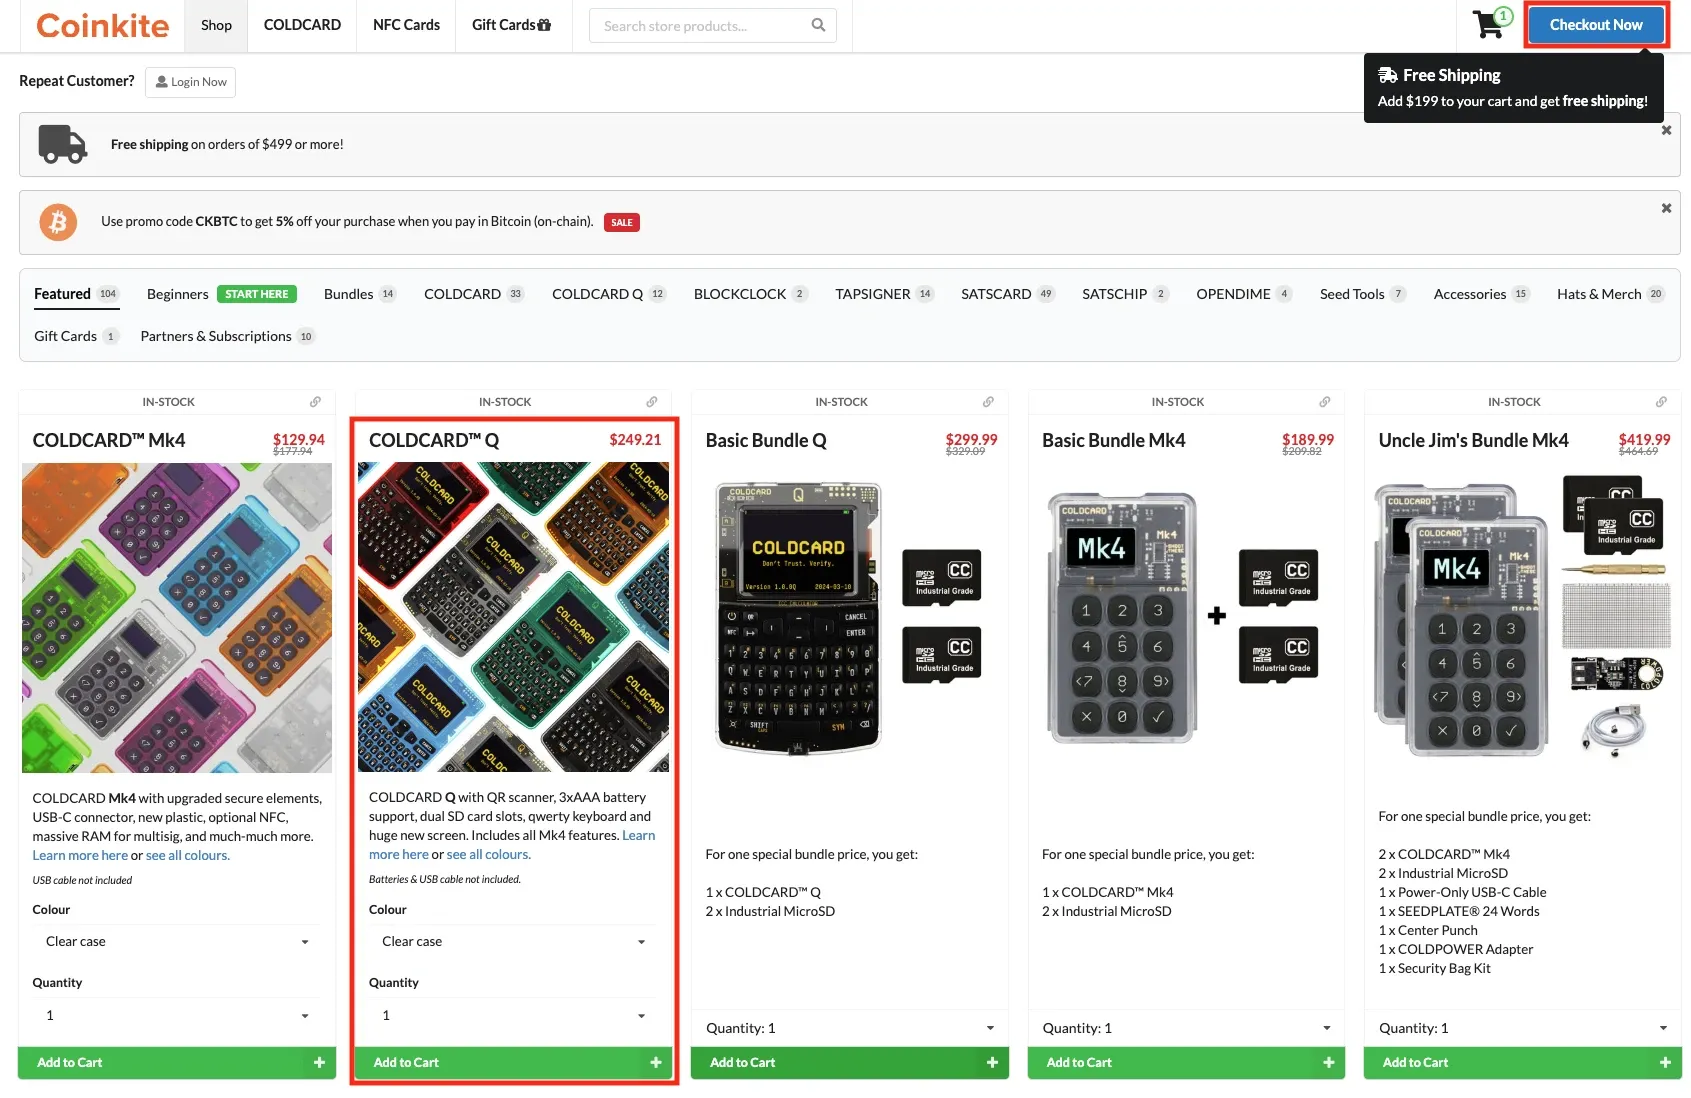
Task: Expand COLDCARD Mk4 quantity dropdown
Action: pos(177,1016)
